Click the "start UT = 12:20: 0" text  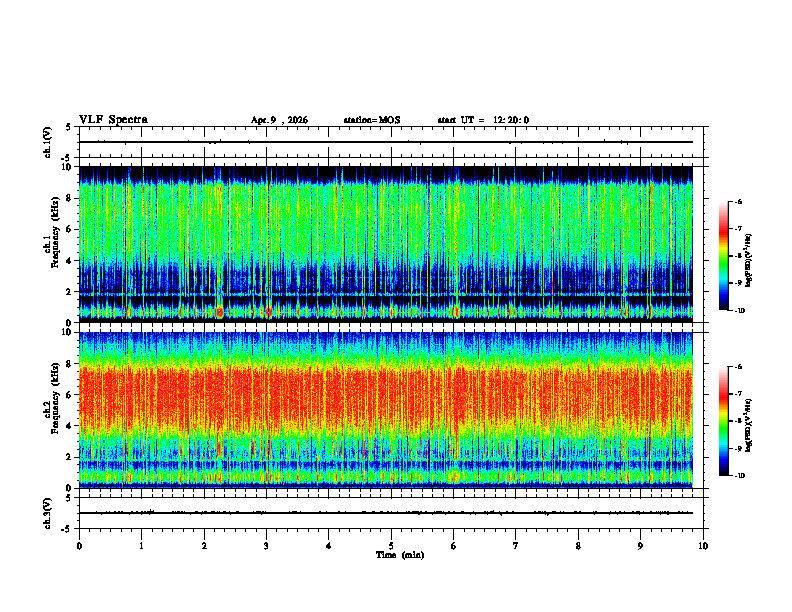click(x=483, y=120)
